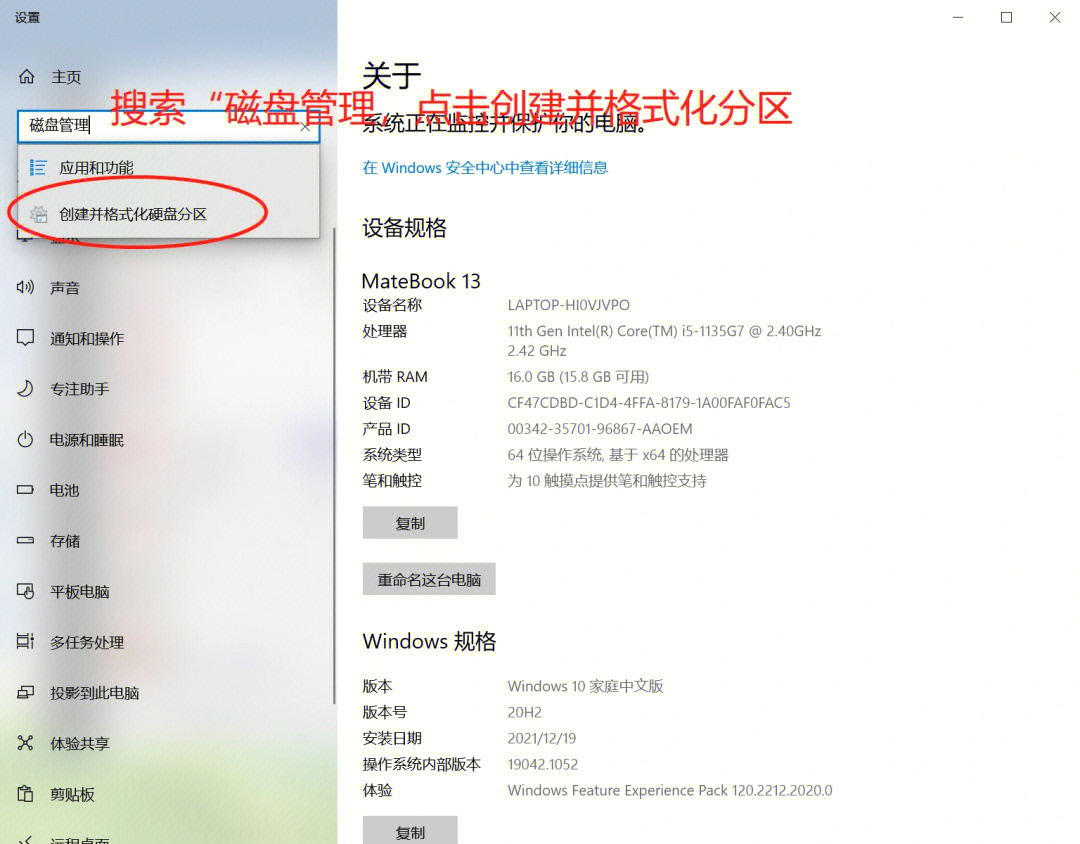The image size is (1080, 844).
Task: Click the clipboard icon
Action: point(25,794)
